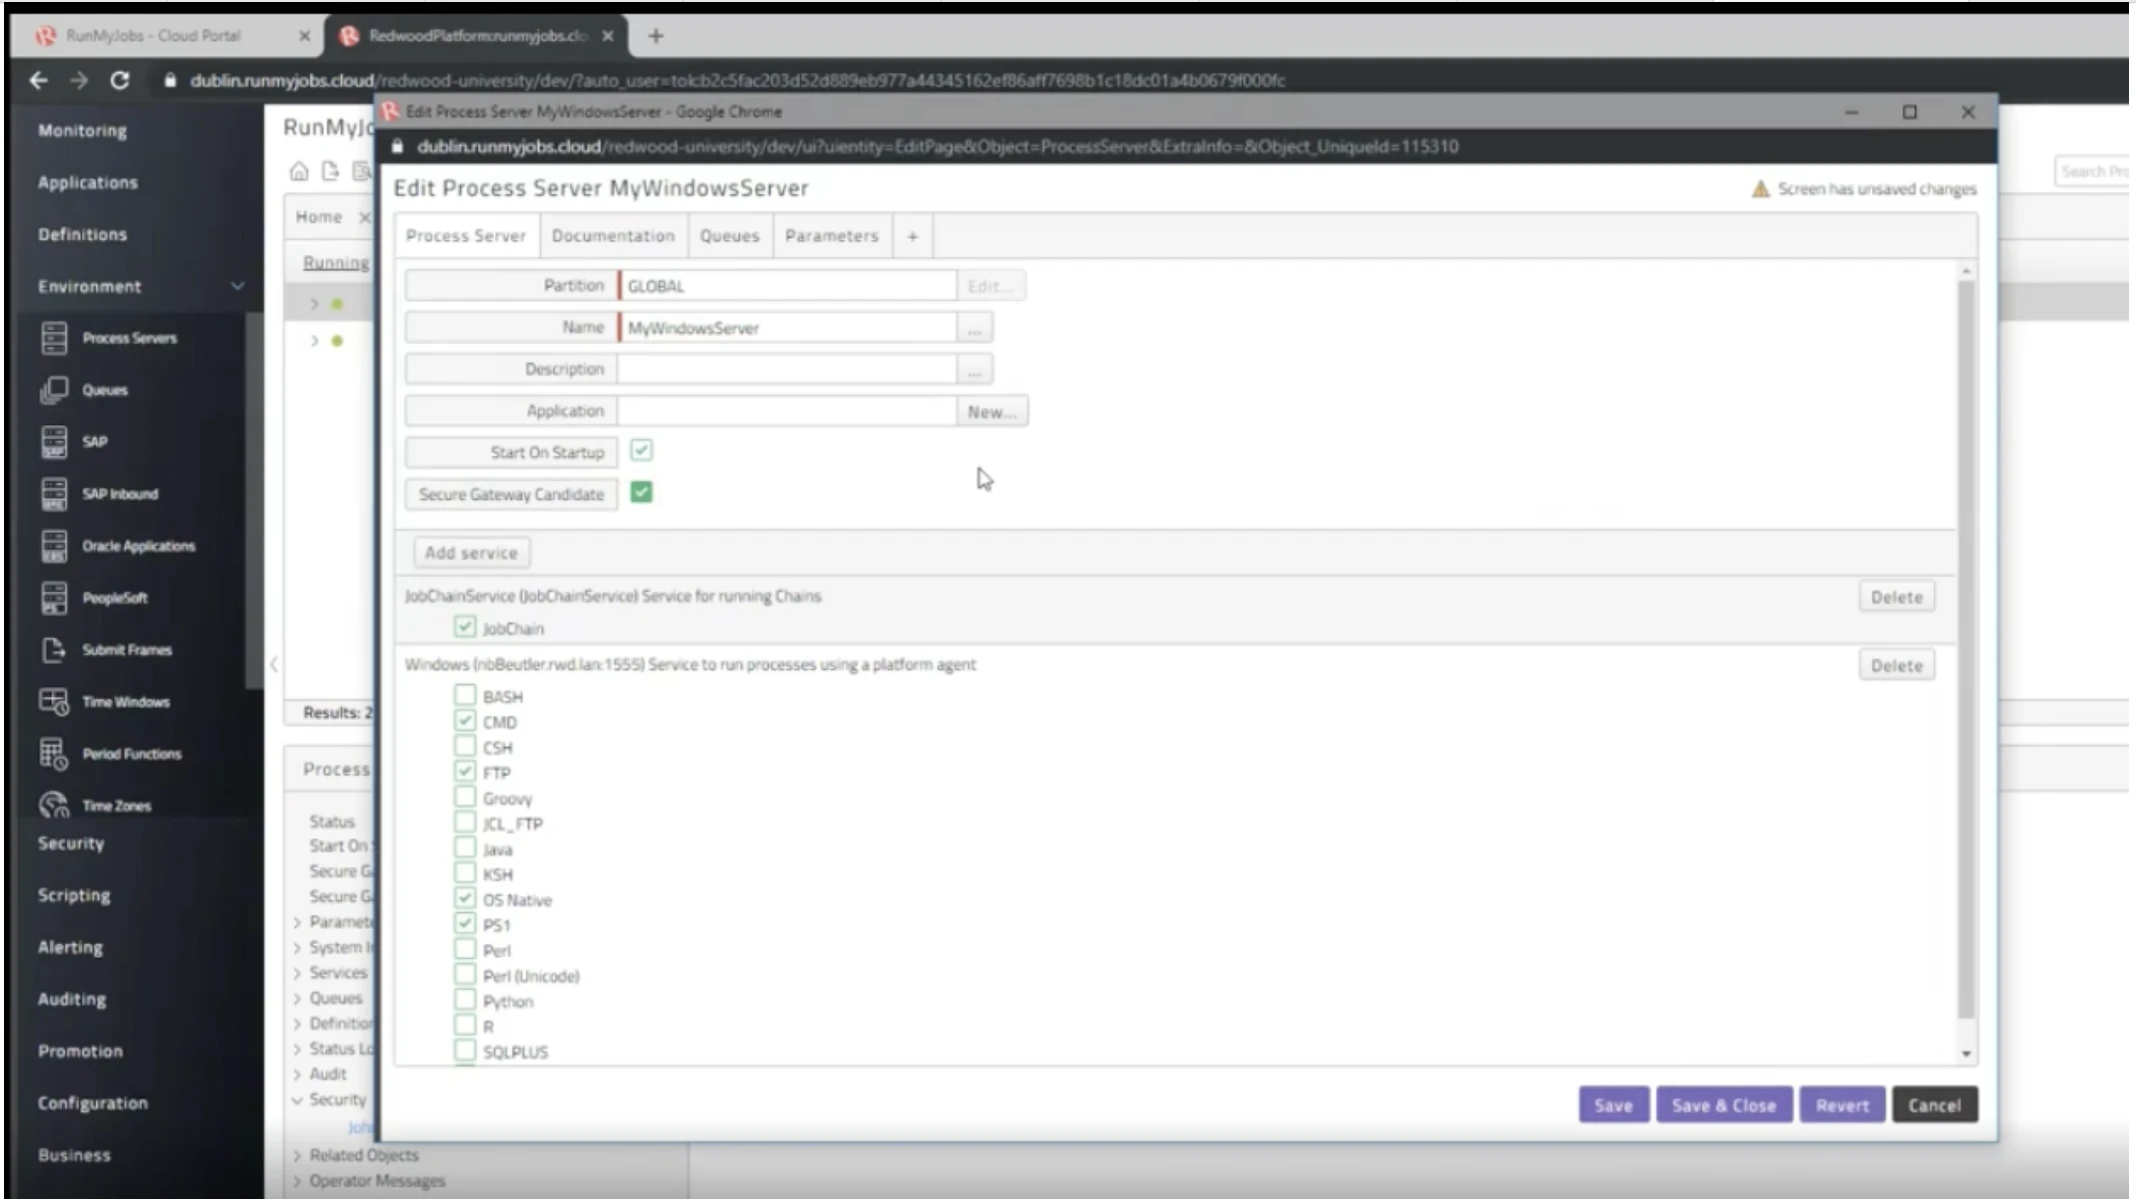The width and height of the screenshot is (2136, 1204).
Task: Click the unsaved changes warning icon
Action: click(1760, 189)
